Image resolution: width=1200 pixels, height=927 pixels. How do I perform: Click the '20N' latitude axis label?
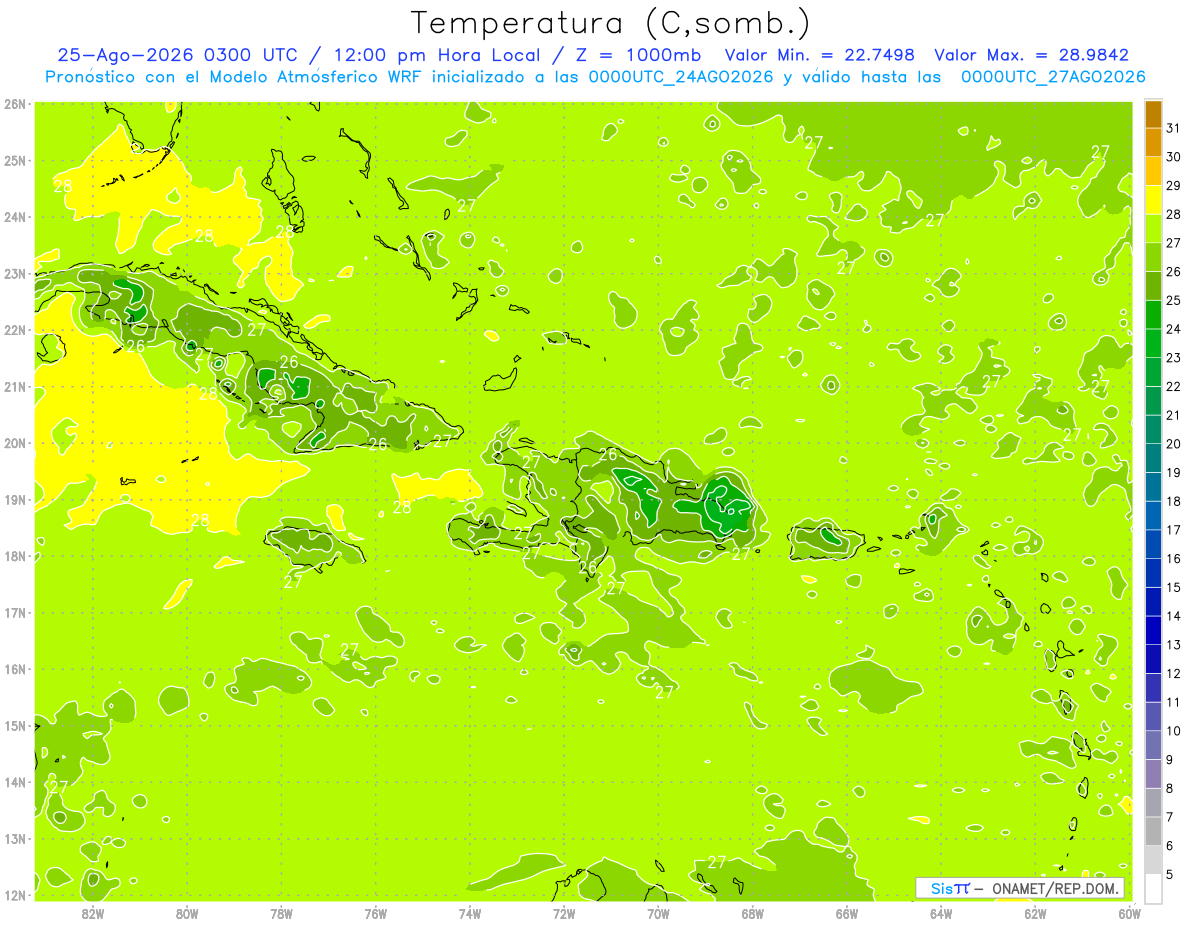[15, 443]
